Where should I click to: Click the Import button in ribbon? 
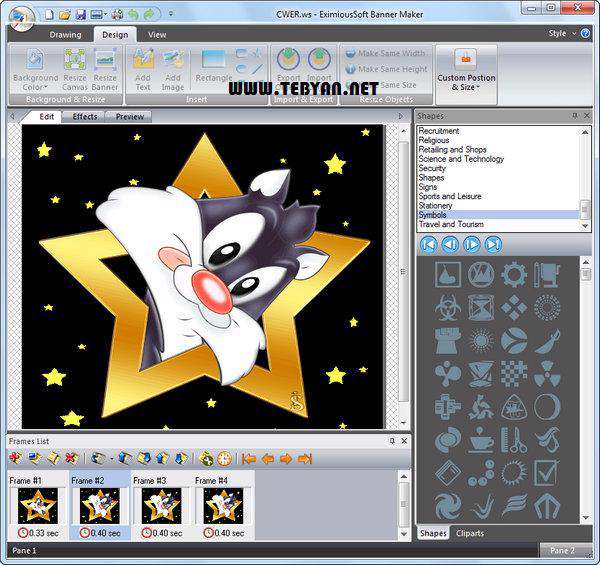point(319,65)
